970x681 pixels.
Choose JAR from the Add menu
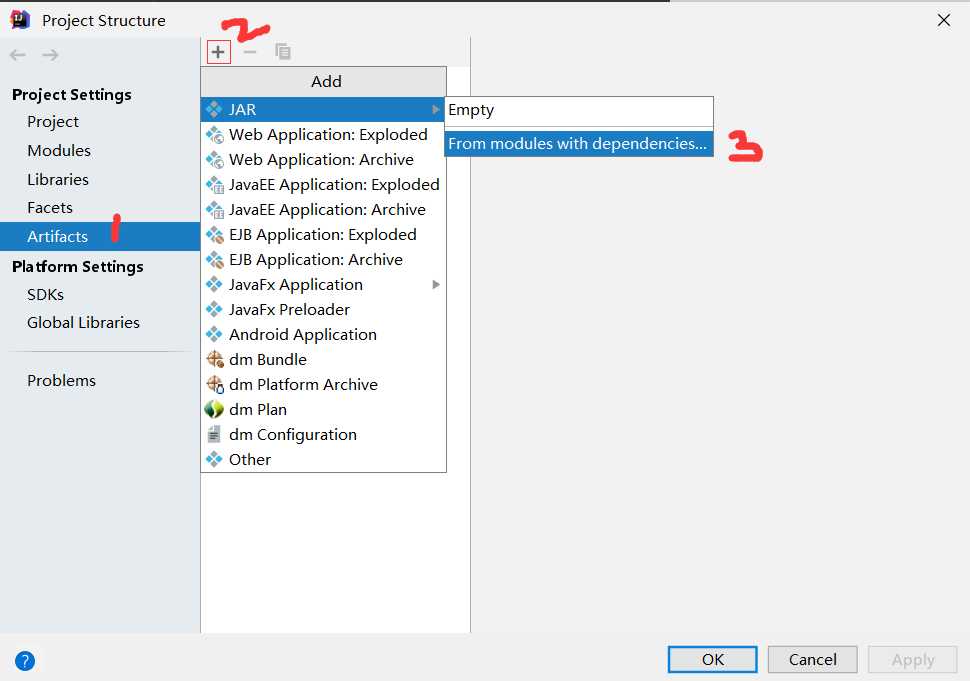tap(323, 109)
